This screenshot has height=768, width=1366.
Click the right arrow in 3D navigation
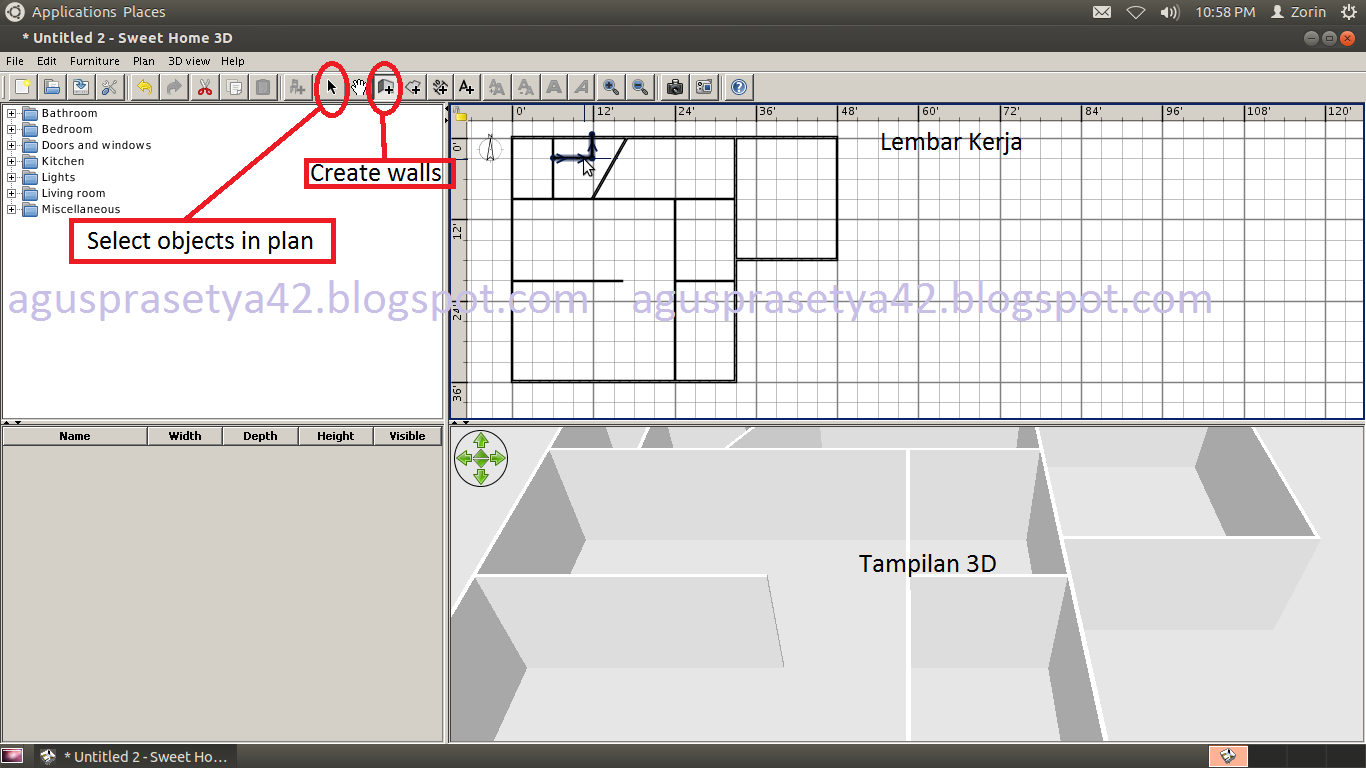pyautogui.click(x=498, y=458)
